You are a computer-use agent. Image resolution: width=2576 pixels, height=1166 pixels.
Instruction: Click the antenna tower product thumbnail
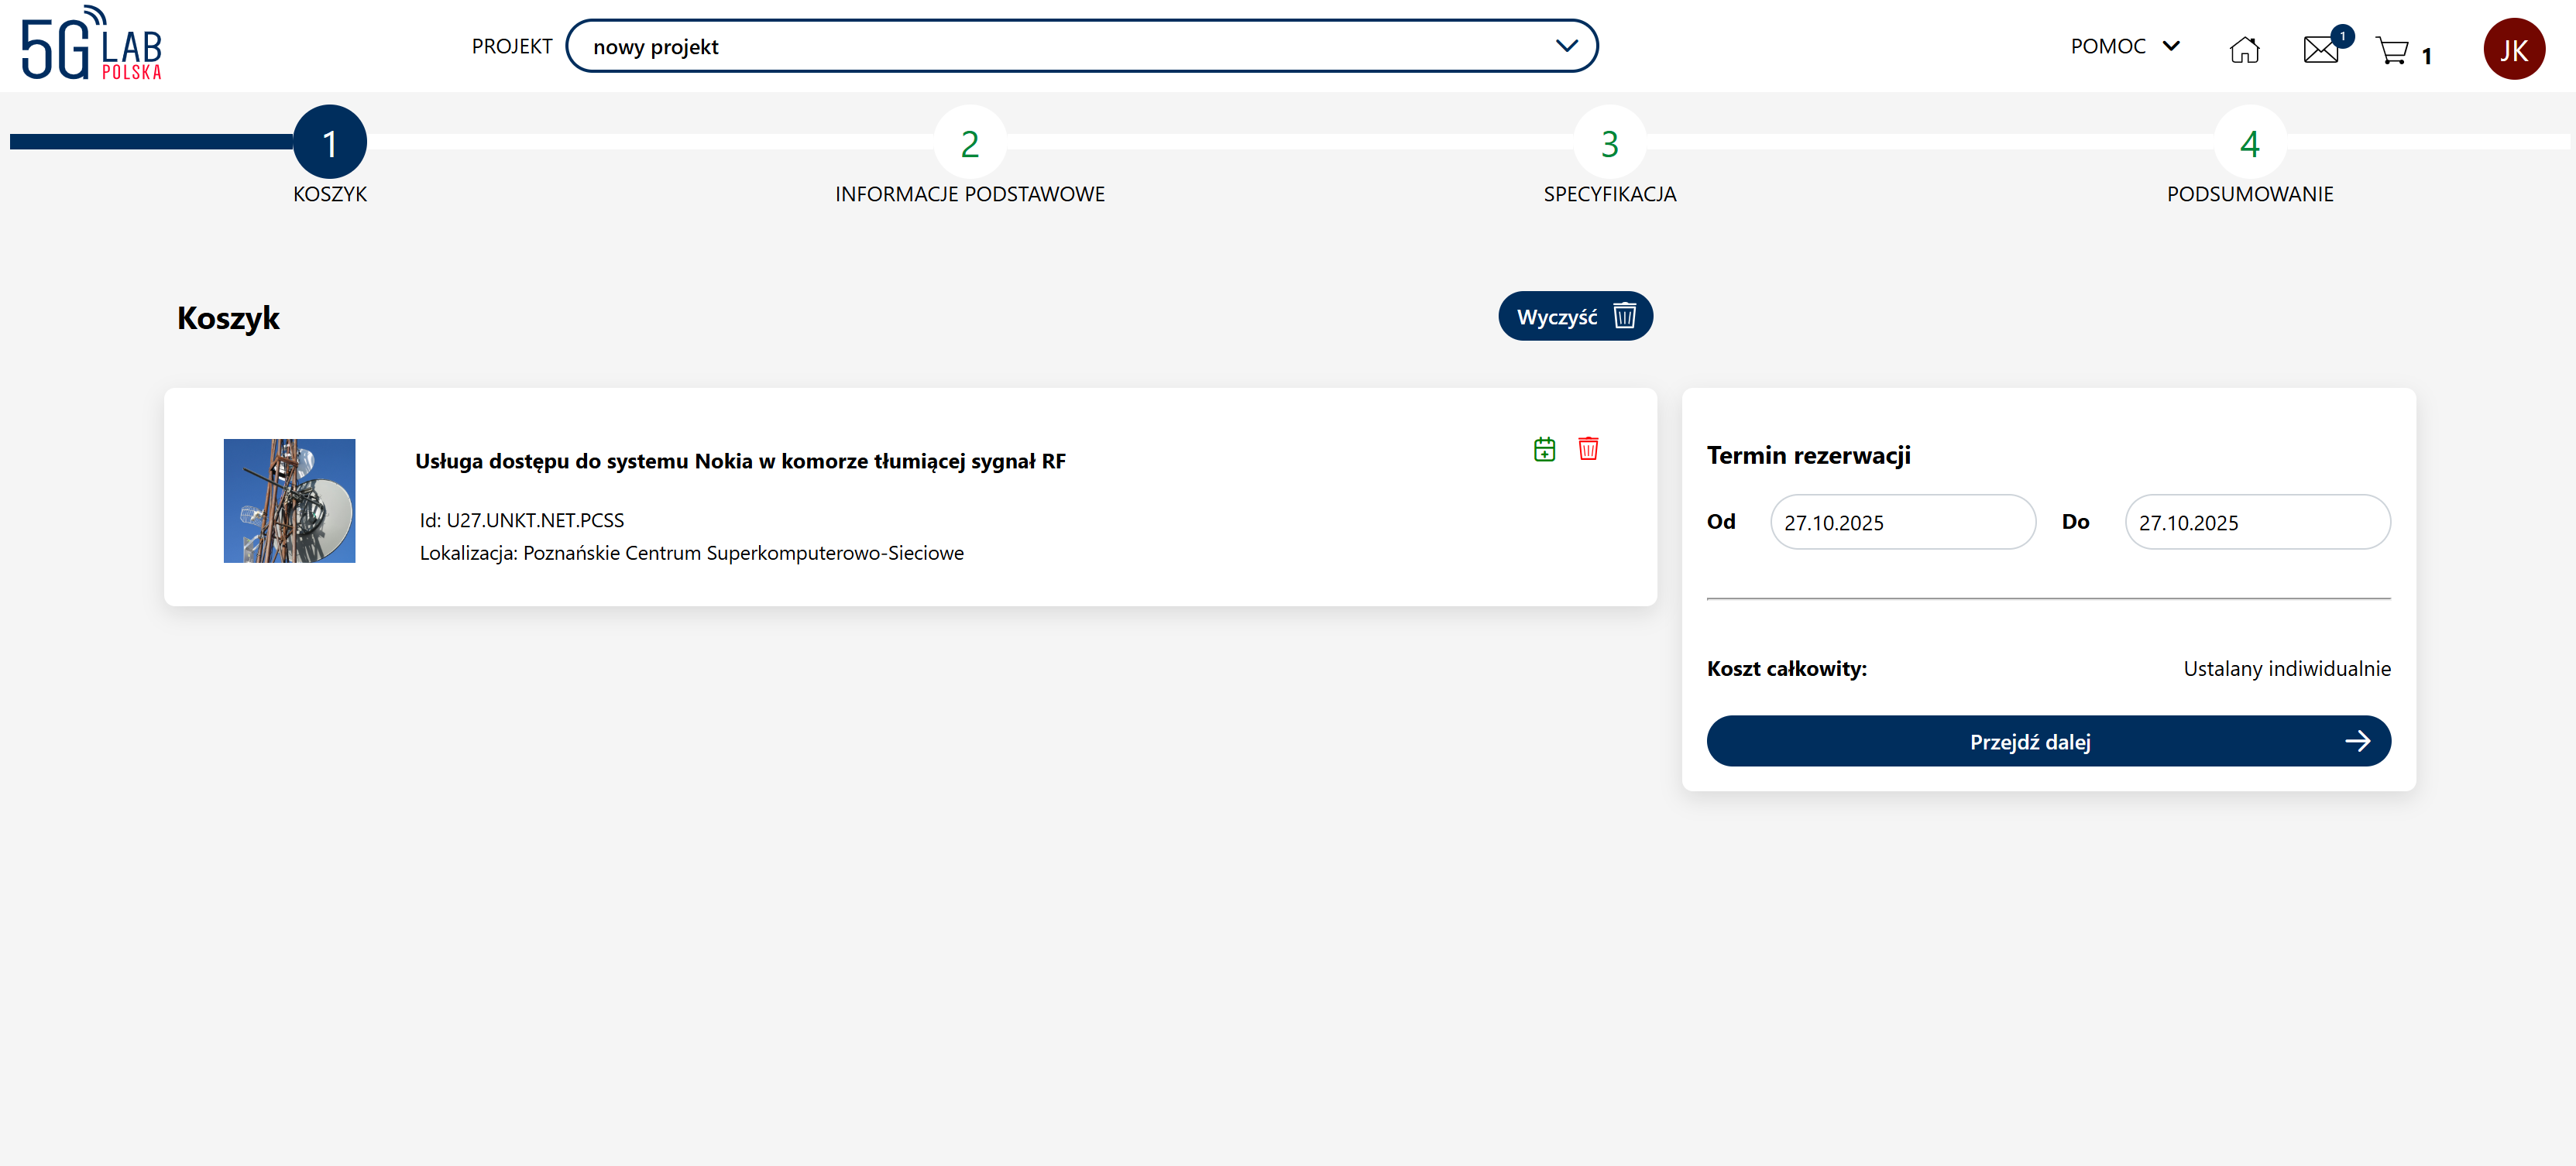click(289, 501)
